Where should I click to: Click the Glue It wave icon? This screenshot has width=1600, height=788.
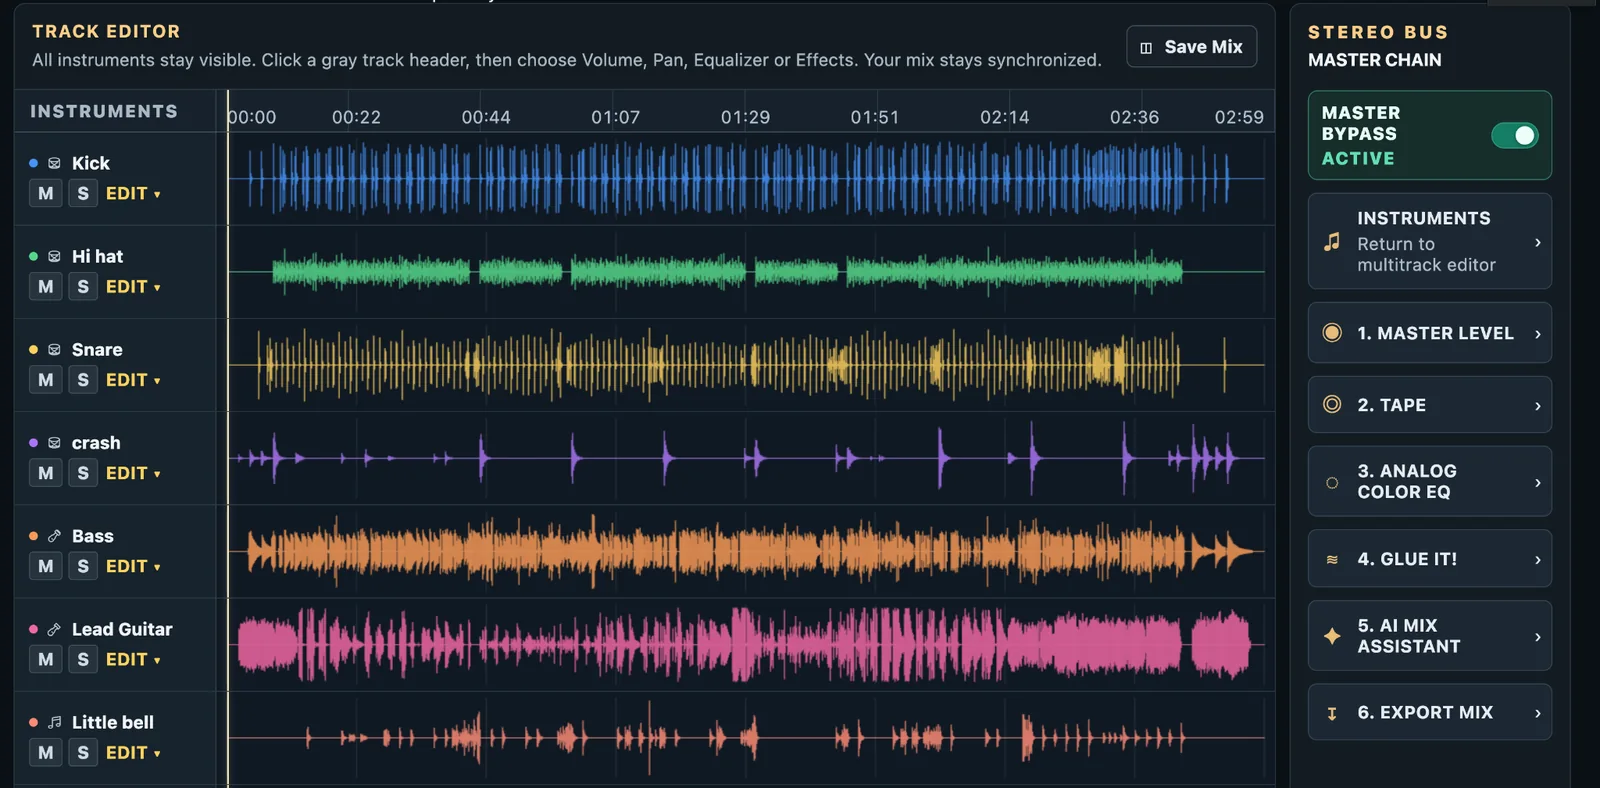1332,559
